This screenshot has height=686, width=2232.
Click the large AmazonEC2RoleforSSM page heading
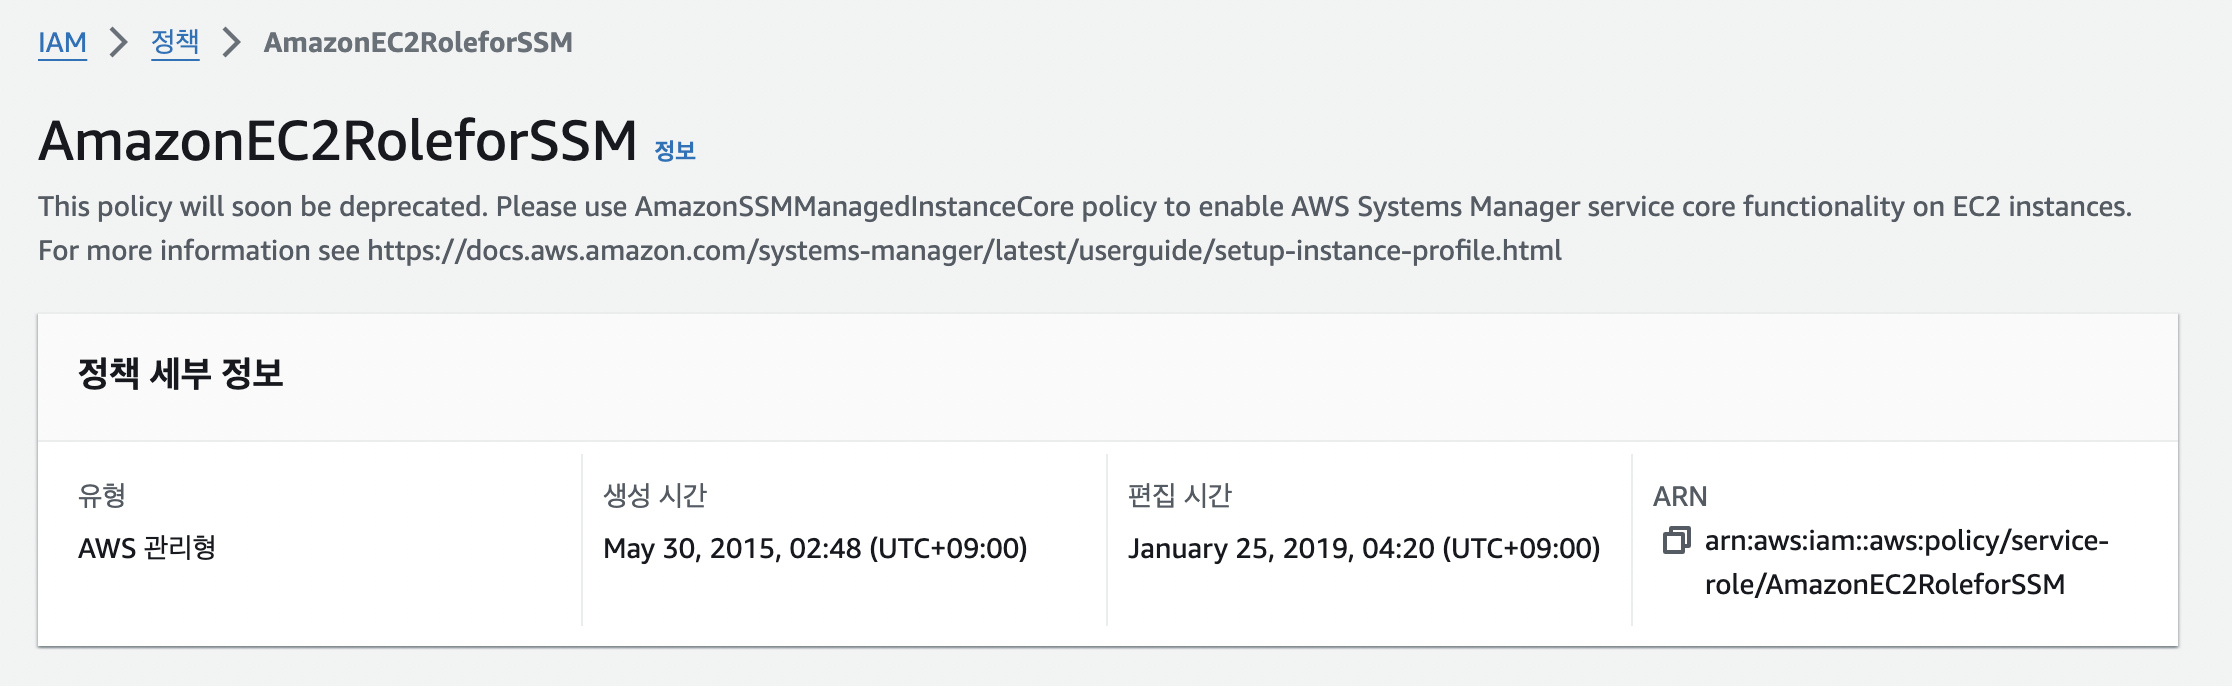click(338, 140)
